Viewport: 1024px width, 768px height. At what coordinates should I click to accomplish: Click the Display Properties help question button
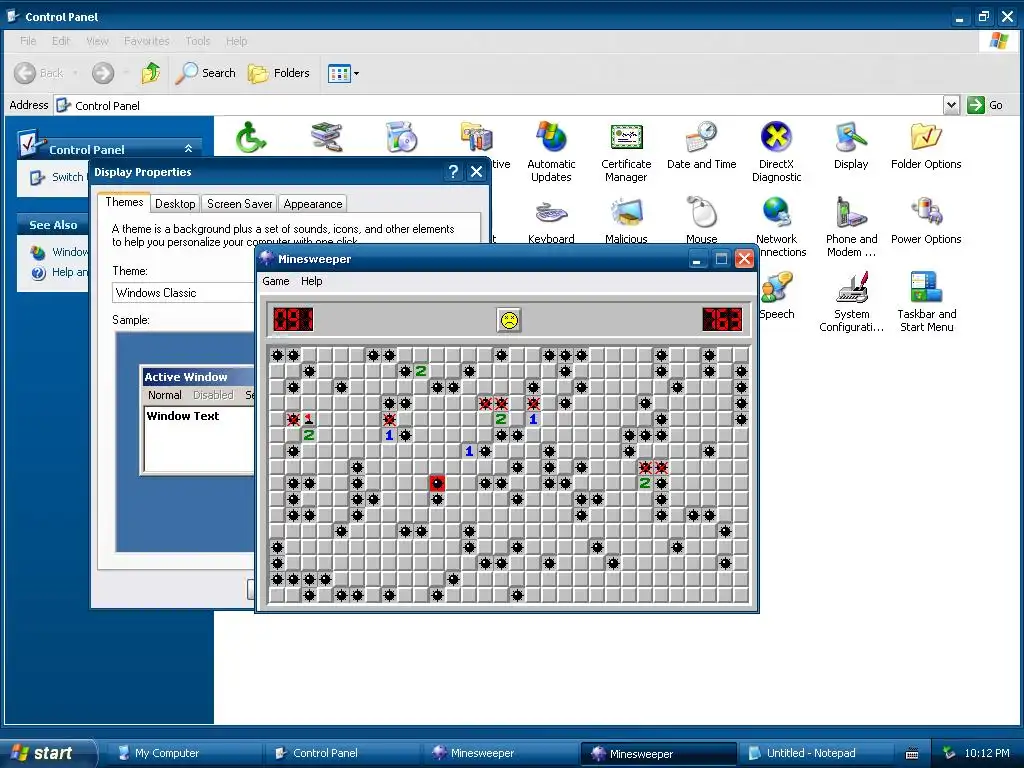coord(453,172)
